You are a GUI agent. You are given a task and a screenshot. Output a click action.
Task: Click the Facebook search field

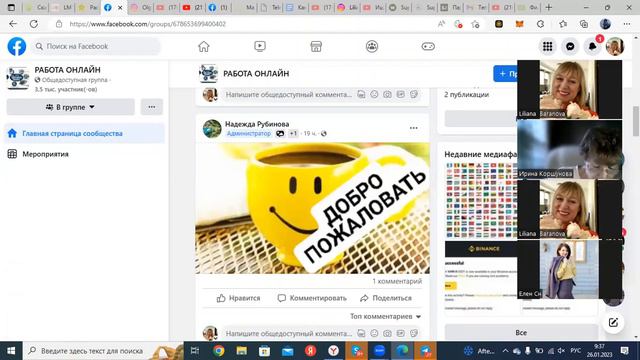click(97, 46)
